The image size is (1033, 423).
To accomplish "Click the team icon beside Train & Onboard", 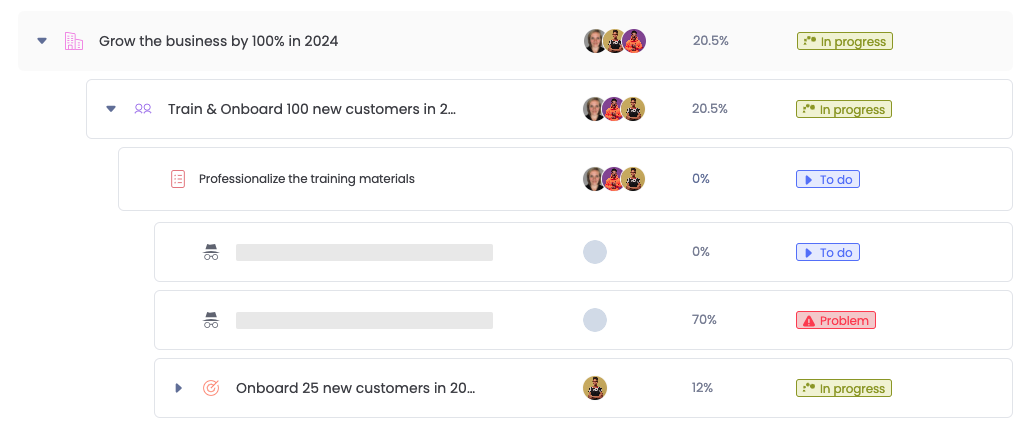I will [x=143, y=109].
